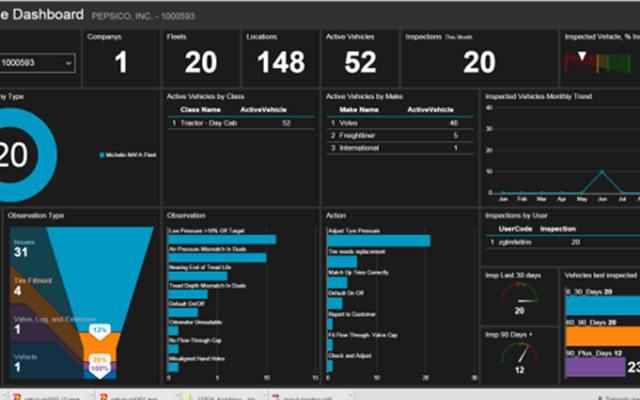This screenshot has height=400, width=640.
Task: Select the Default On Off action bar
Action: coord(335,303)
